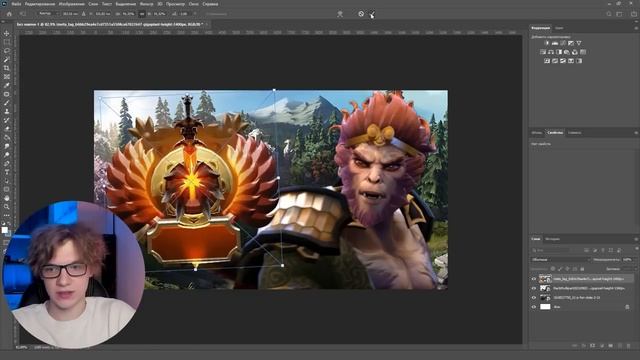Open the layer blend mode dropdown
640x360 pixels.
click(561, 260)
